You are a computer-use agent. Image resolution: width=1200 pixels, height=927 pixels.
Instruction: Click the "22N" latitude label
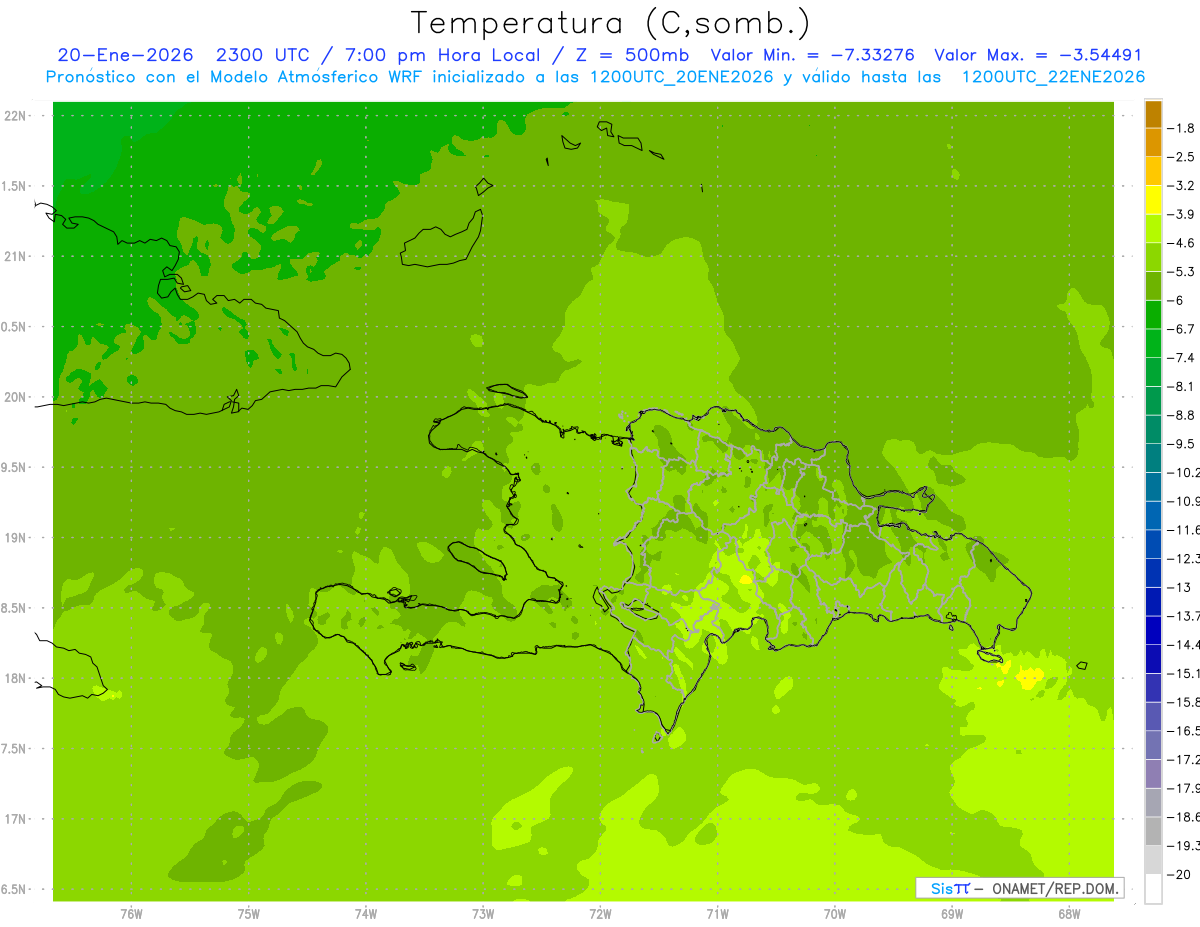15,116
